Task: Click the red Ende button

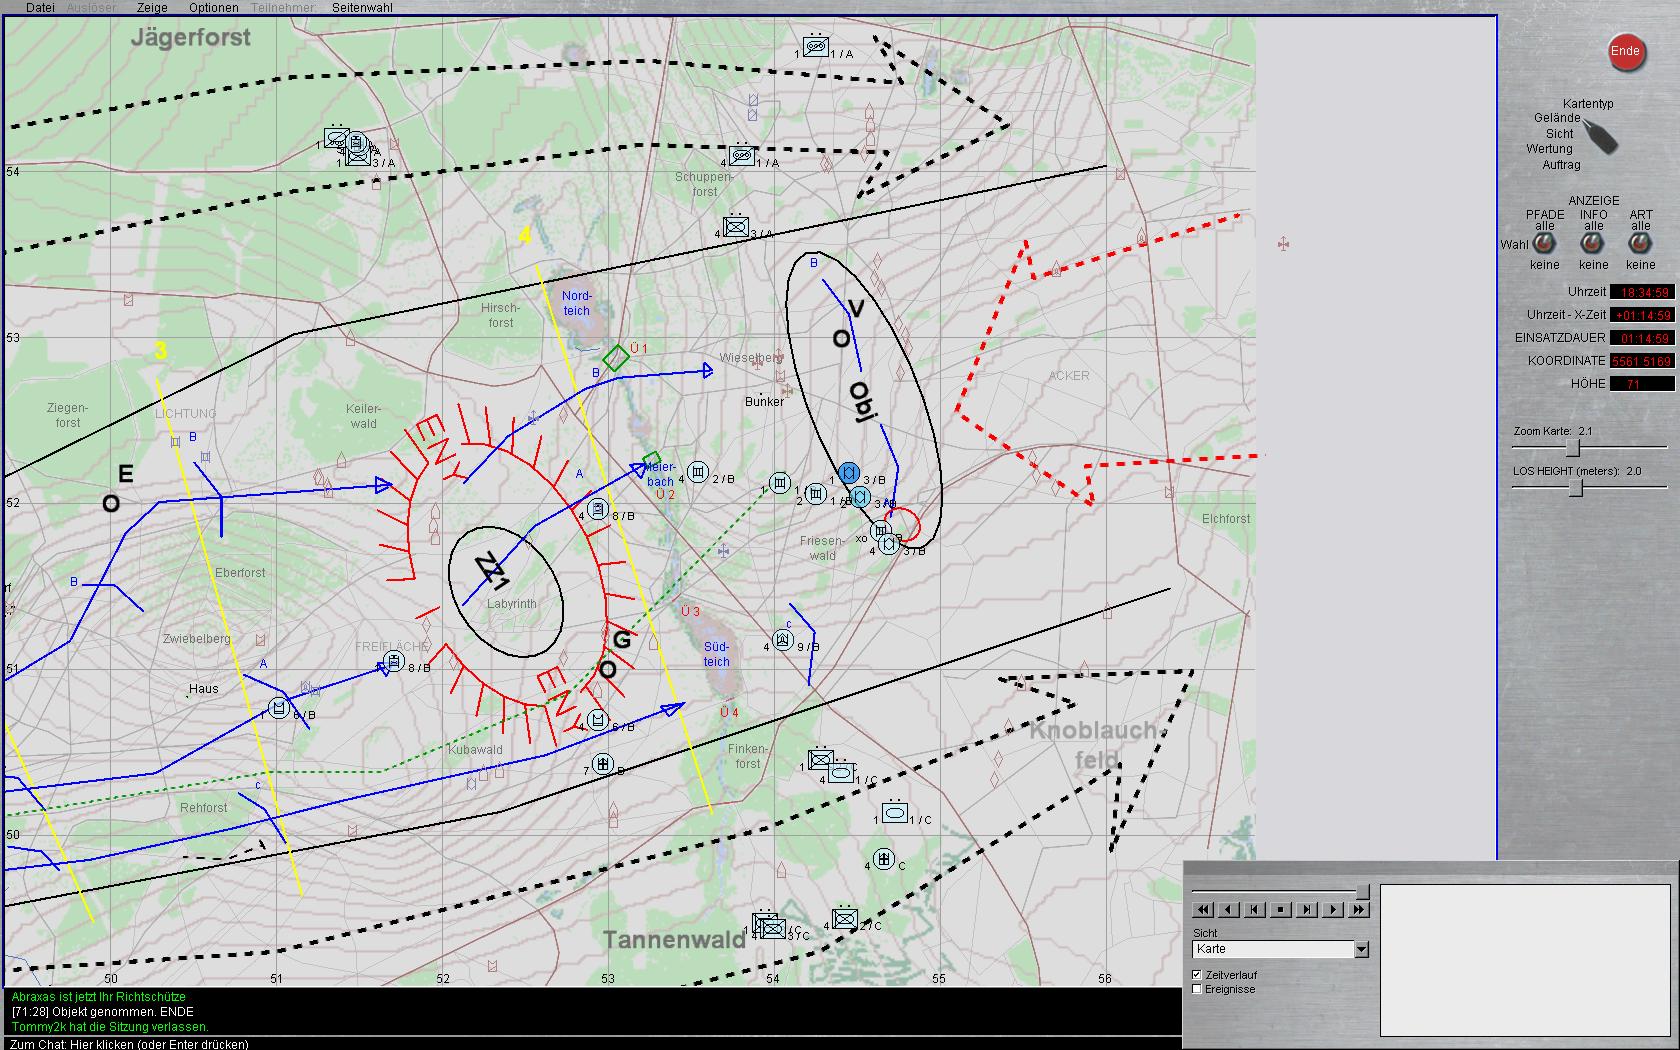Action: [1625, 52]
